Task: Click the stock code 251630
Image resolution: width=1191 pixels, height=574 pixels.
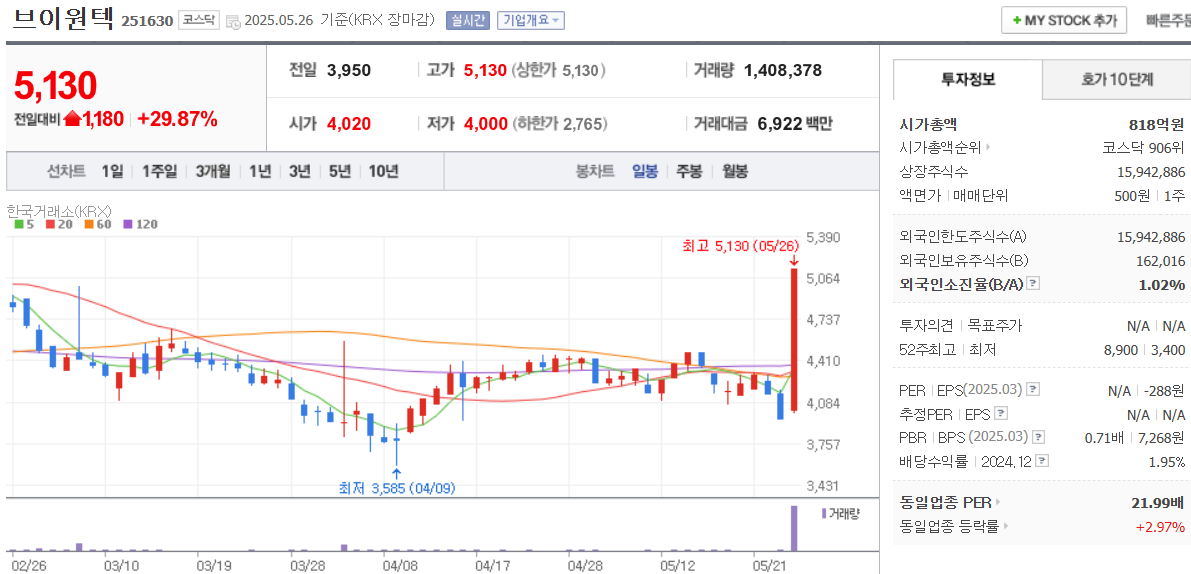Action: coord(147,21)
